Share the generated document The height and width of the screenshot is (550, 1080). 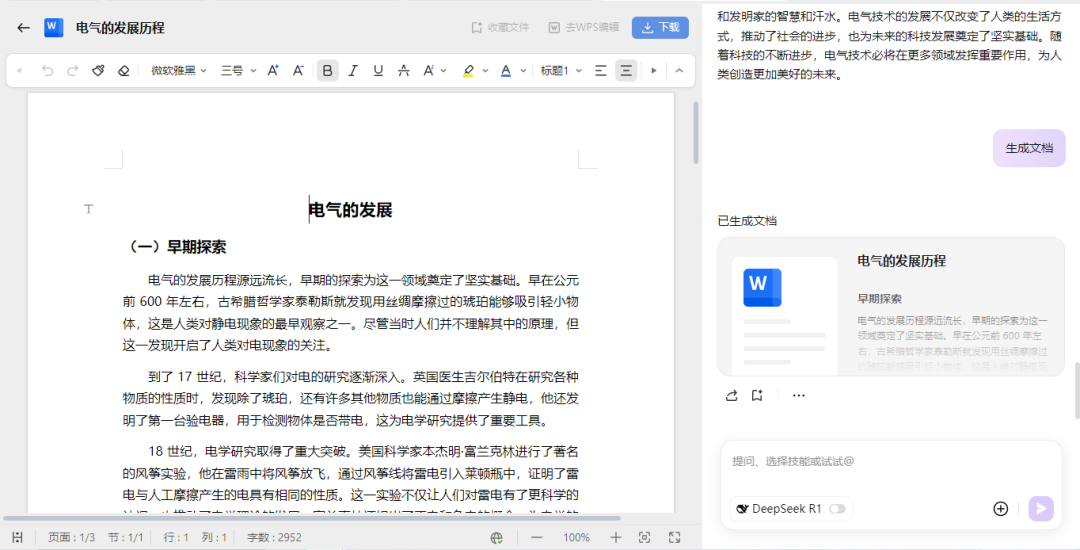point(731,395)
